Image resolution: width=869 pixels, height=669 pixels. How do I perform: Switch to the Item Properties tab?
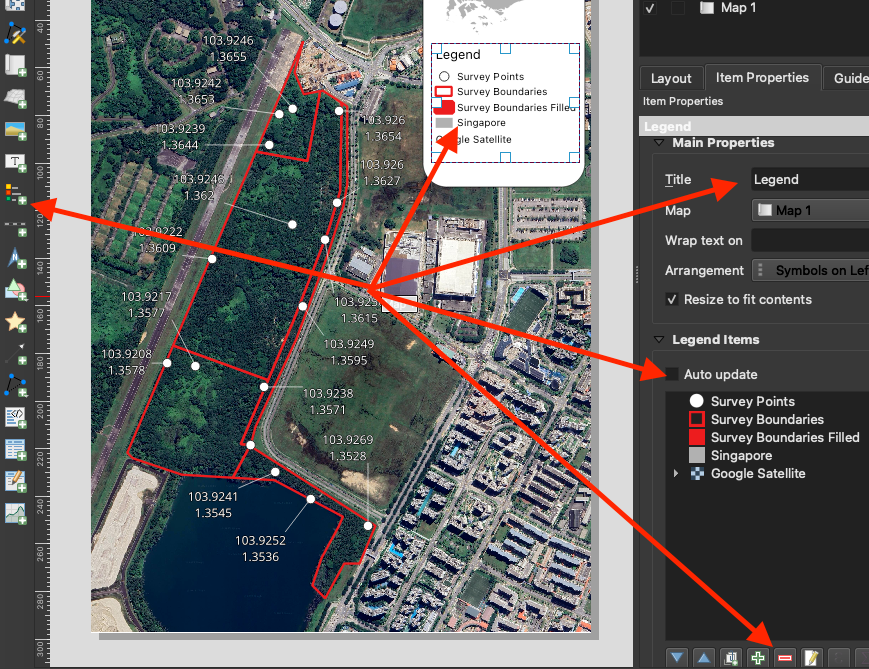762,78
